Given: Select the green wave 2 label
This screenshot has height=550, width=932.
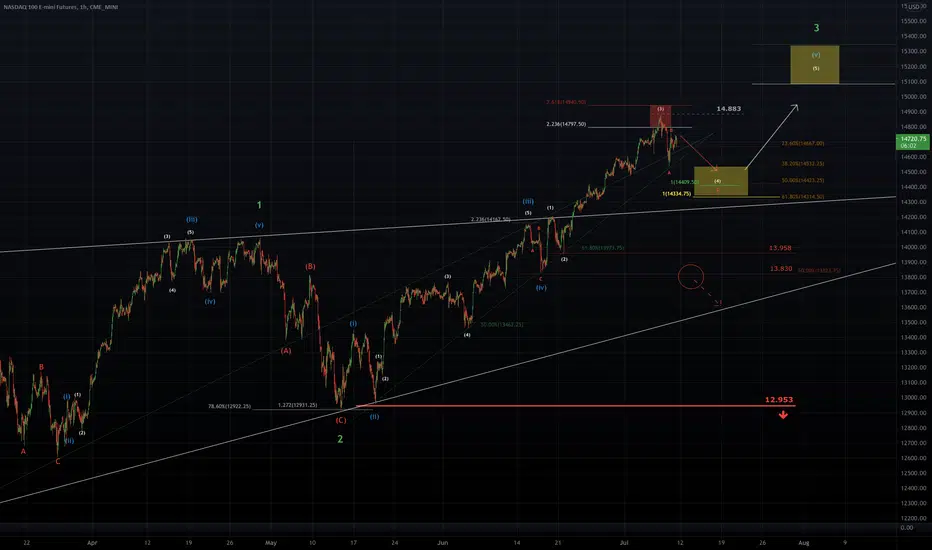Looking at the screenshot, I should coord(340,439).
